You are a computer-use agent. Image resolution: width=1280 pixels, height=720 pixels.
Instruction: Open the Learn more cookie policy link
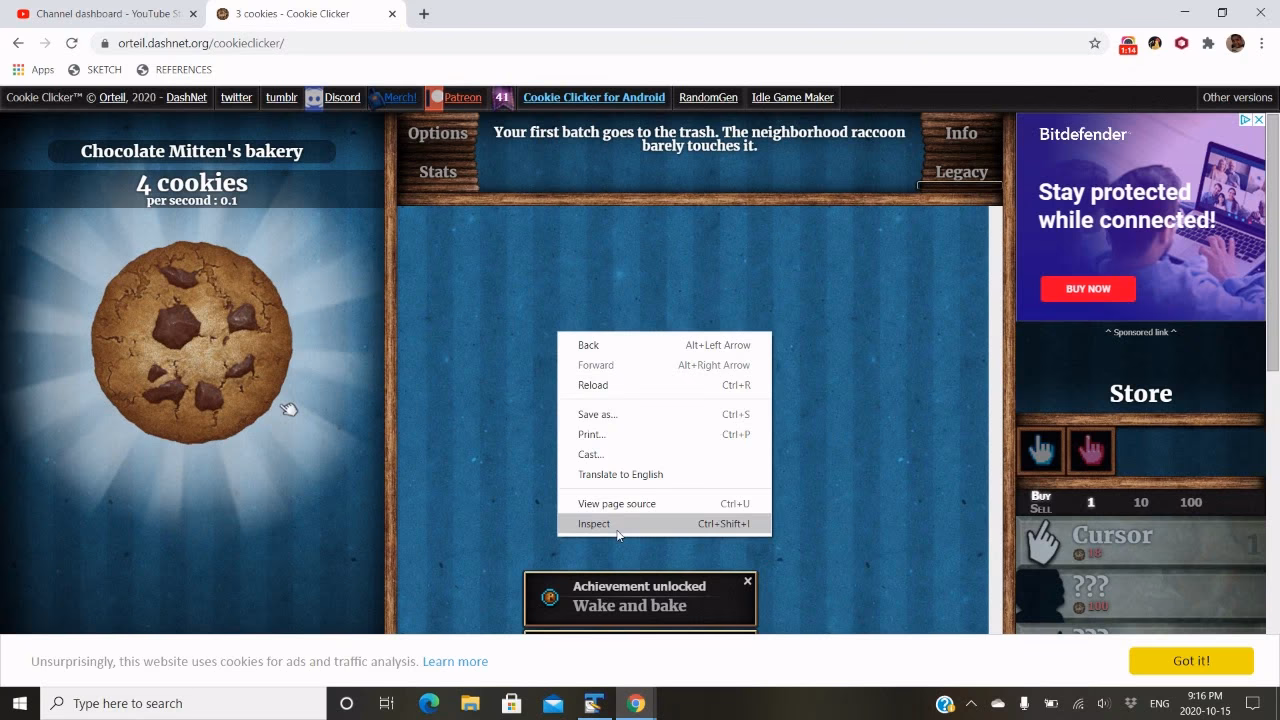[x=455, y=662]
